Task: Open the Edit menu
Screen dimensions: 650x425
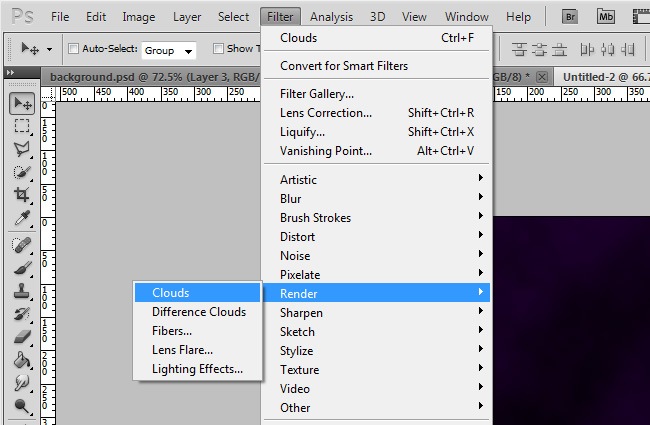Action: pos(96,17)
